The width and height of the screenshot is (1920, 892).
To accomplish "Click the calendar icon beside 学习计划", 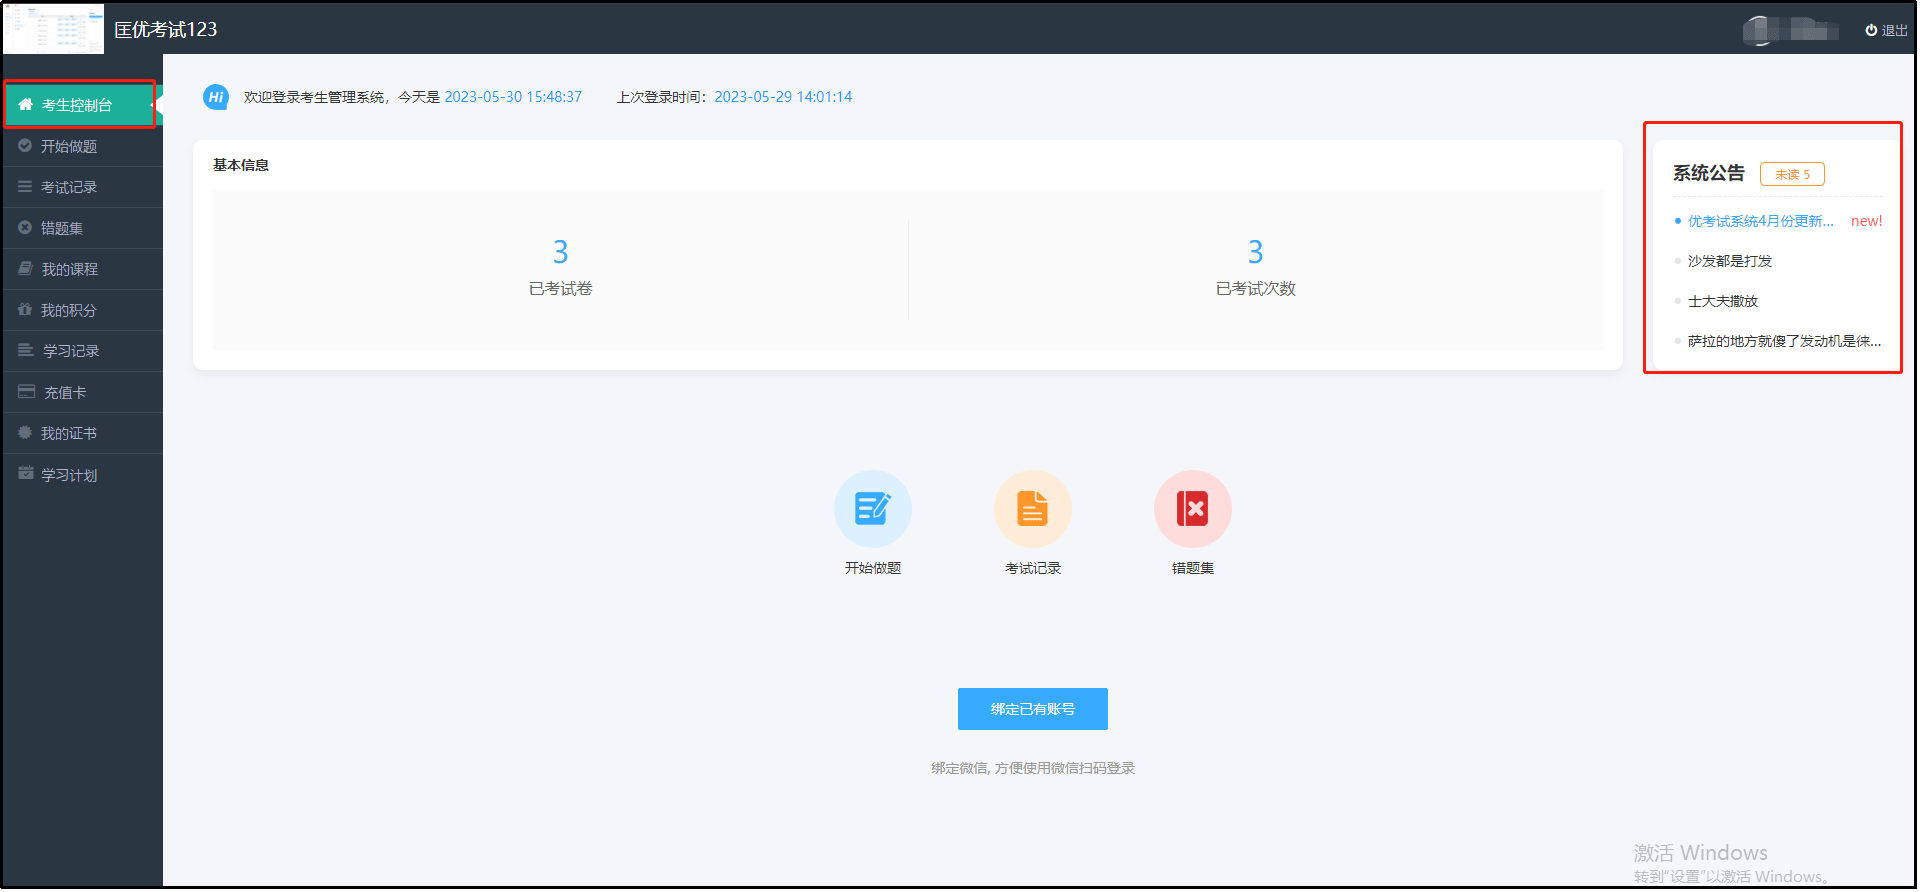I will (x=26, y=474).
